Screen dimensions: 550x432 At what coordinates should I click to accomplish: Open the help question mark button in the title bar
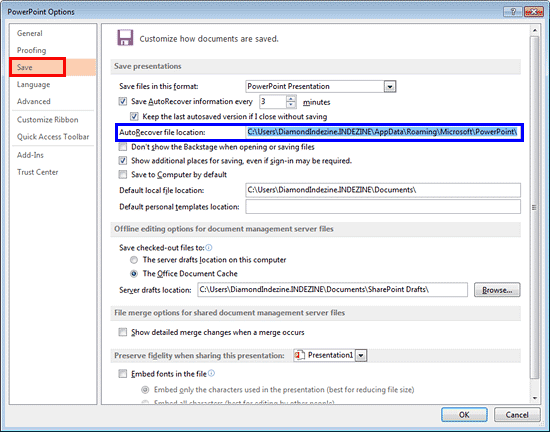tap(512, 12)
